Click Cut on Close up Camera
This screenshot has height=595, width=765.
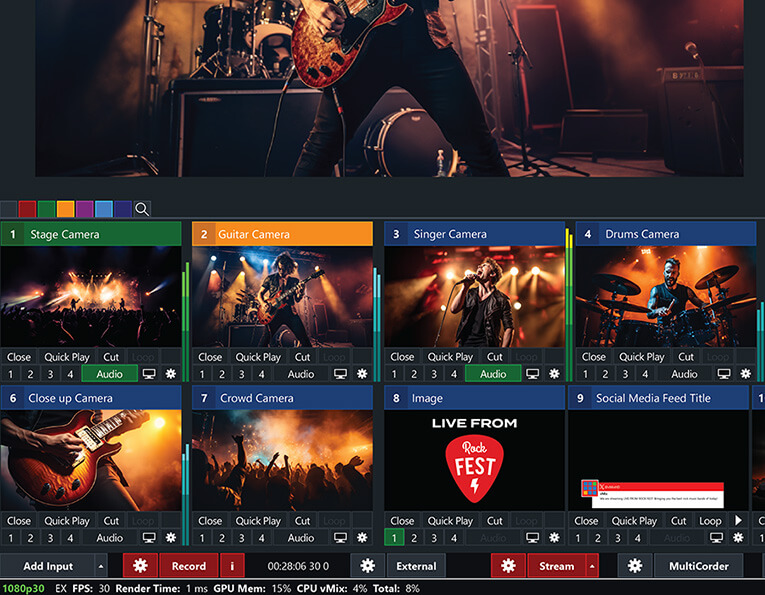[x=111, y=520]
